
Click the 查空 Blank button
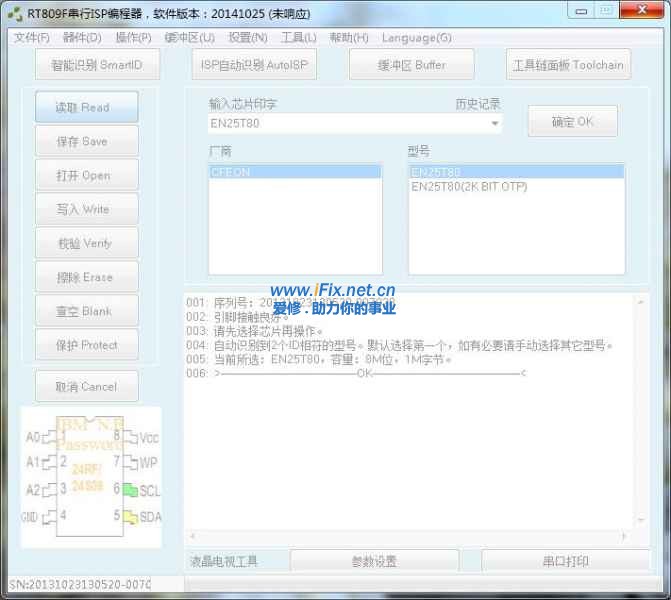click(x=87, y=311)
